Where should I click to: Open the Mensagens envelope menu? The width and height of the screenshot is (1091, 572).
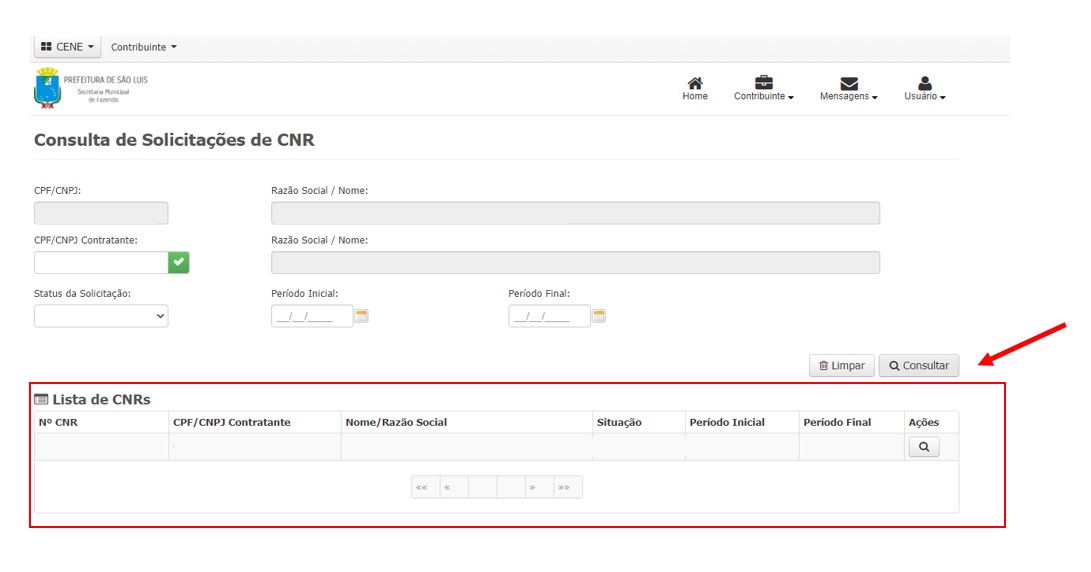848,84
